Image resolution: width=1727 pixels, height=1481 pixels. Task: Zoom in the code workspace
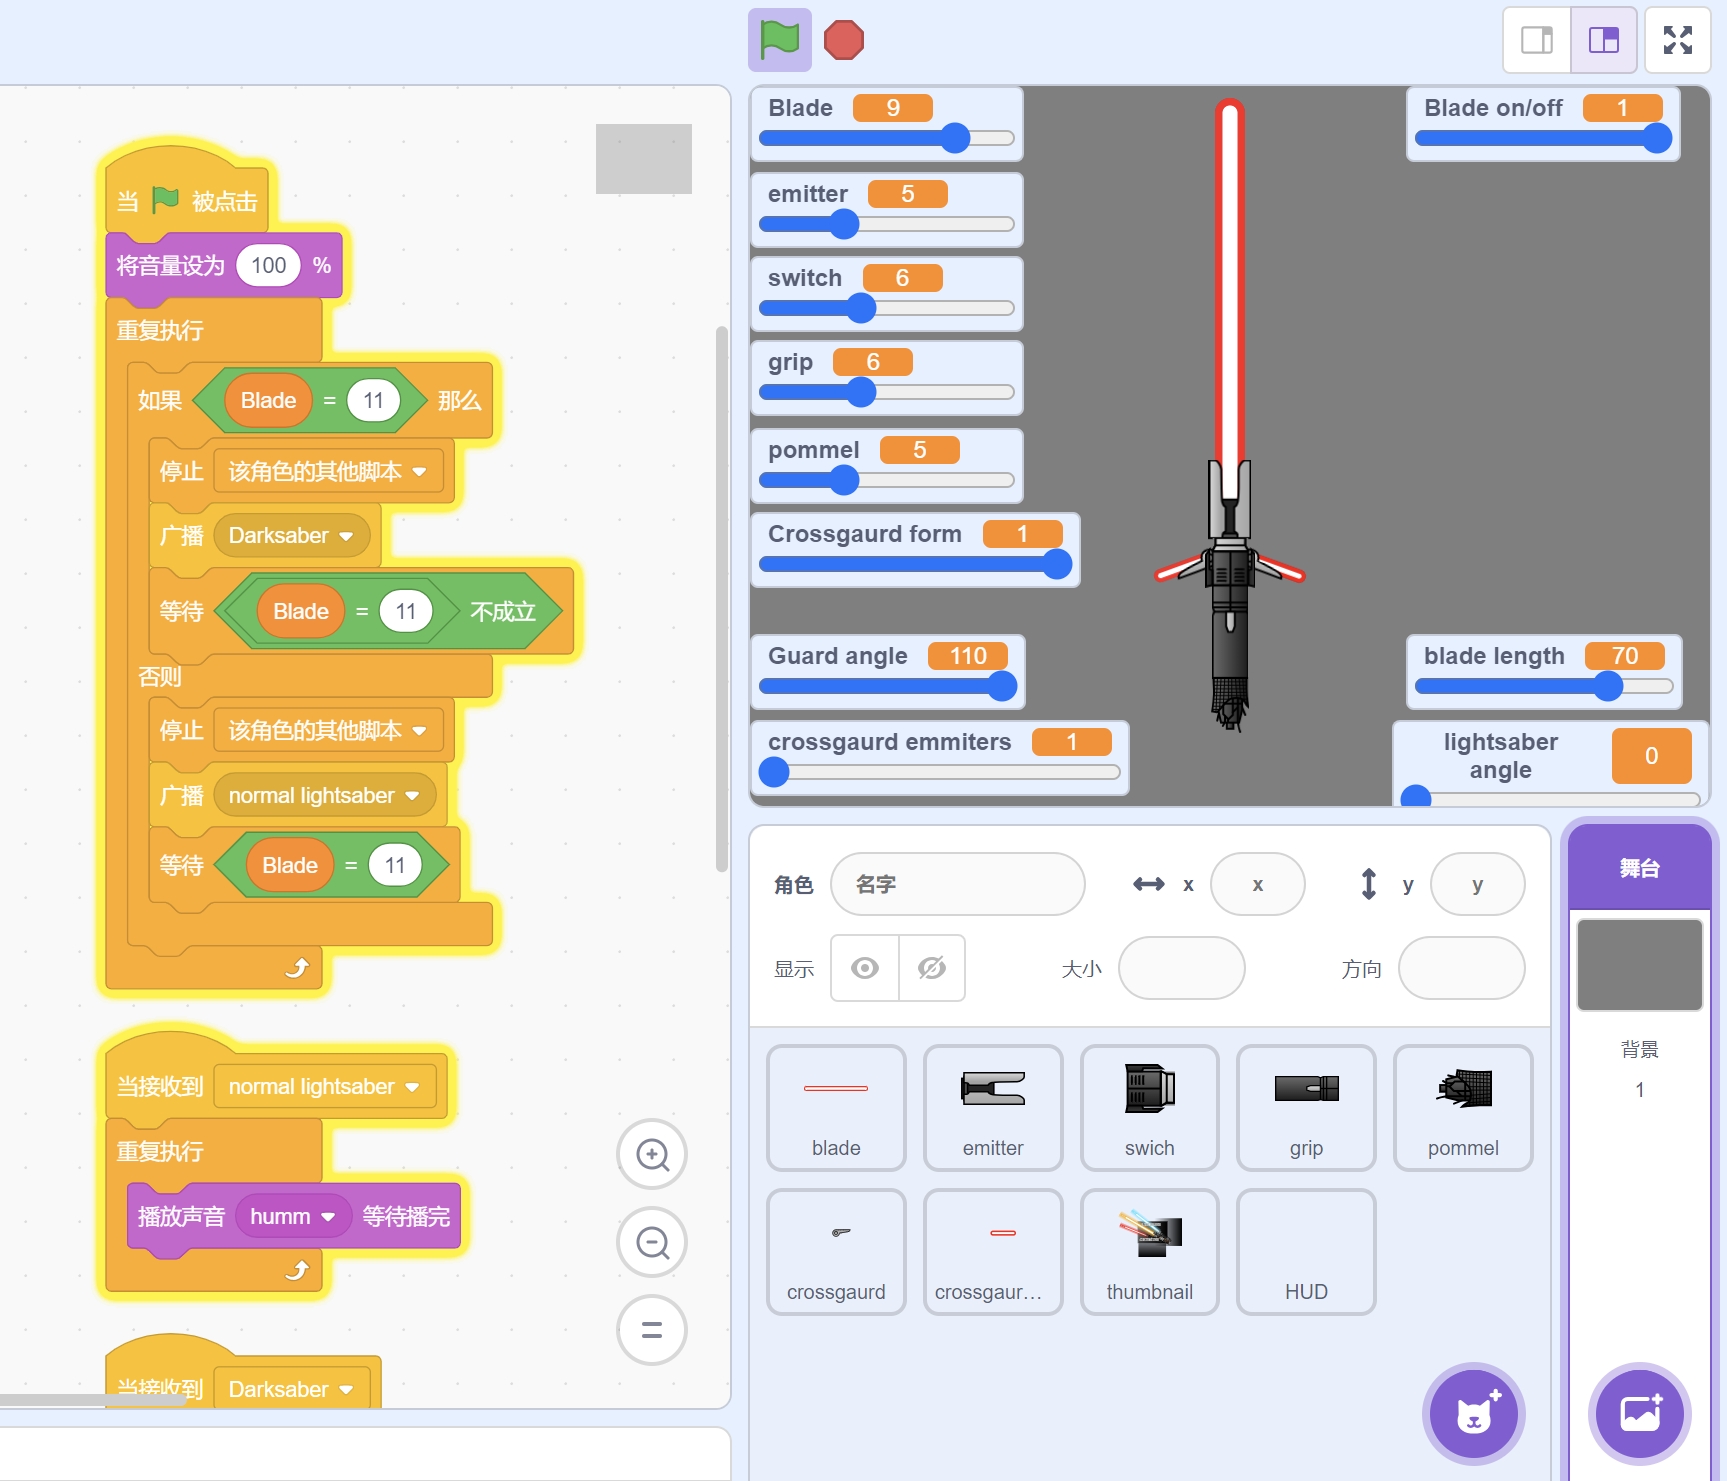pyautogui.click(x=653, y=1155)
